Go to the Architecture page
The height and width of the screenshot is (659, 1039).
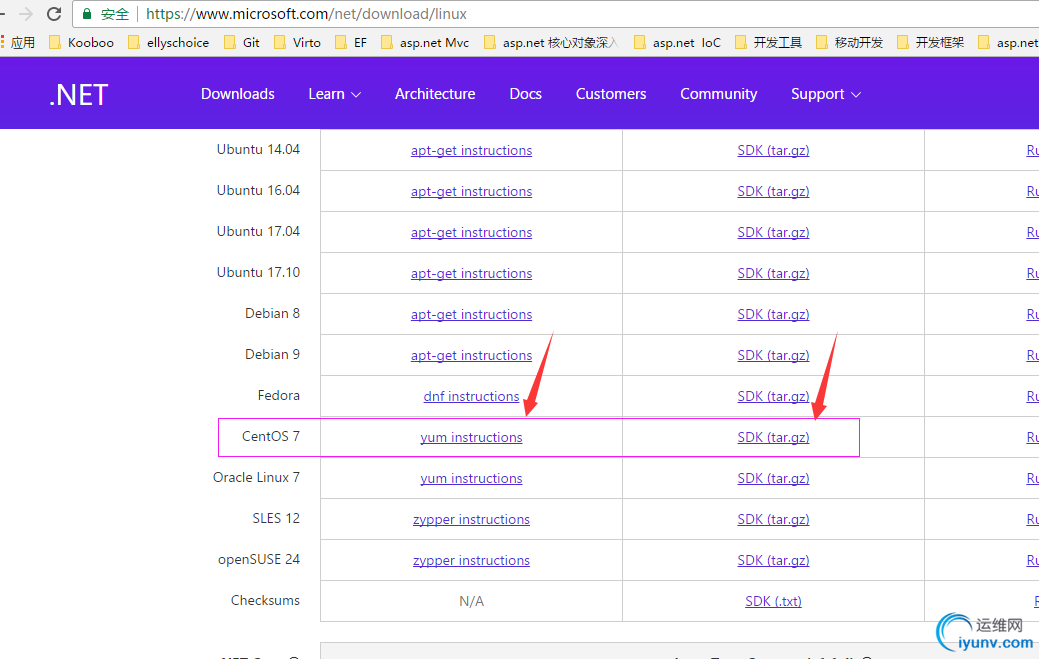click(x=435, y=94)
